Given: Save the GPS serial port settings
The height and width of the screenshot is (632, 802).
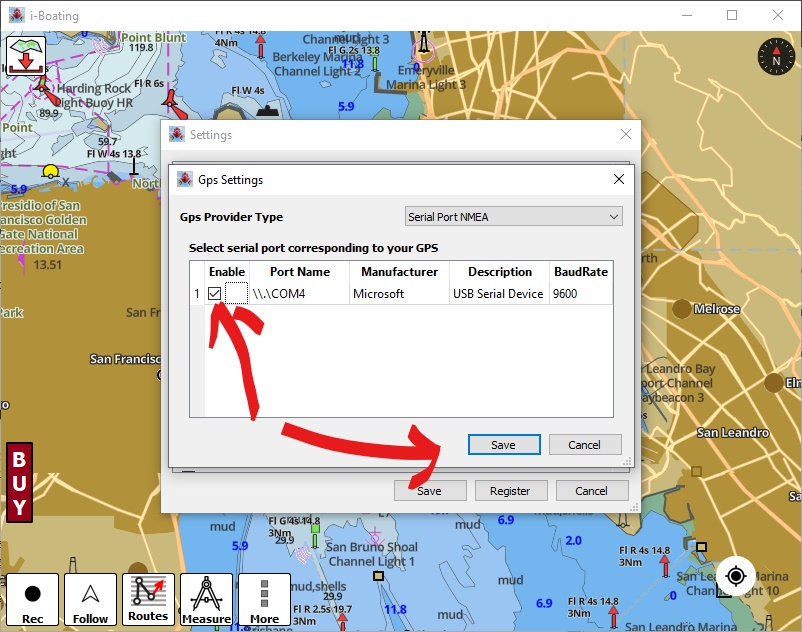Looking at the screenshot, I should (504, 444).
